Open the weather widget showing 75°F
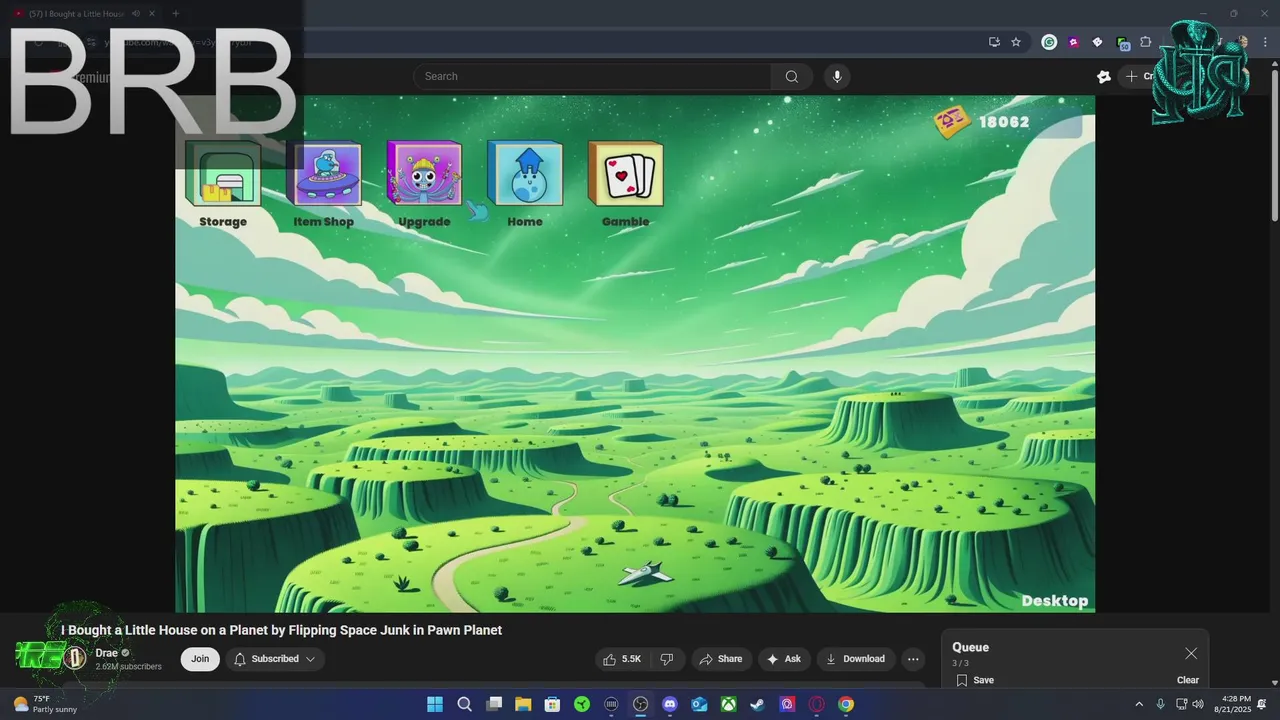Viewport: 1280px width, 720px height. [x=45, y=704]
